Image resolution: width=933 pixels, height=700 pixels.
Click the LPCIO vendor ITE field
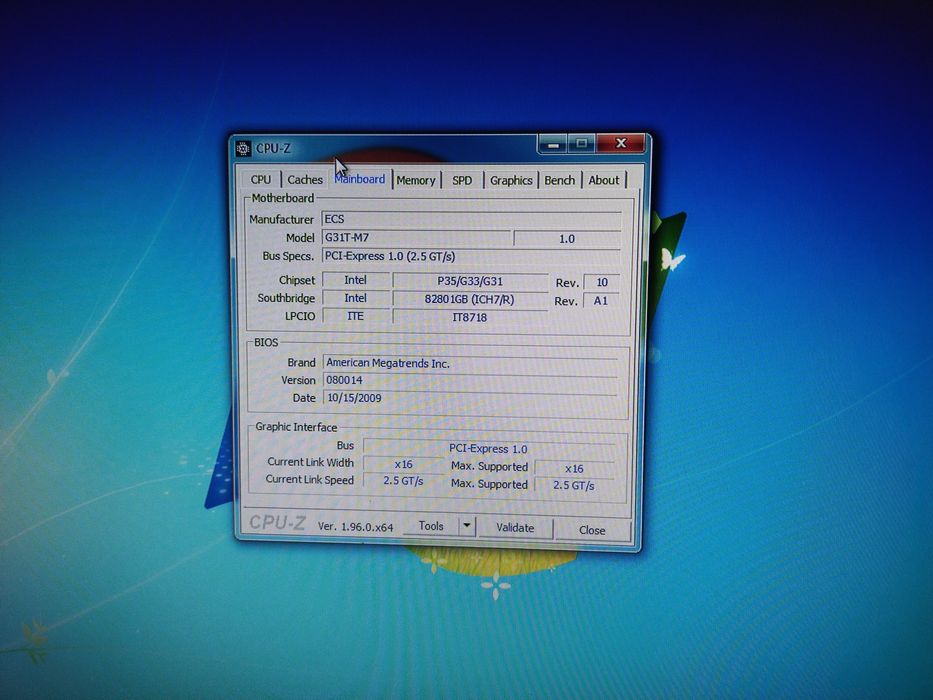coord(356,315)
